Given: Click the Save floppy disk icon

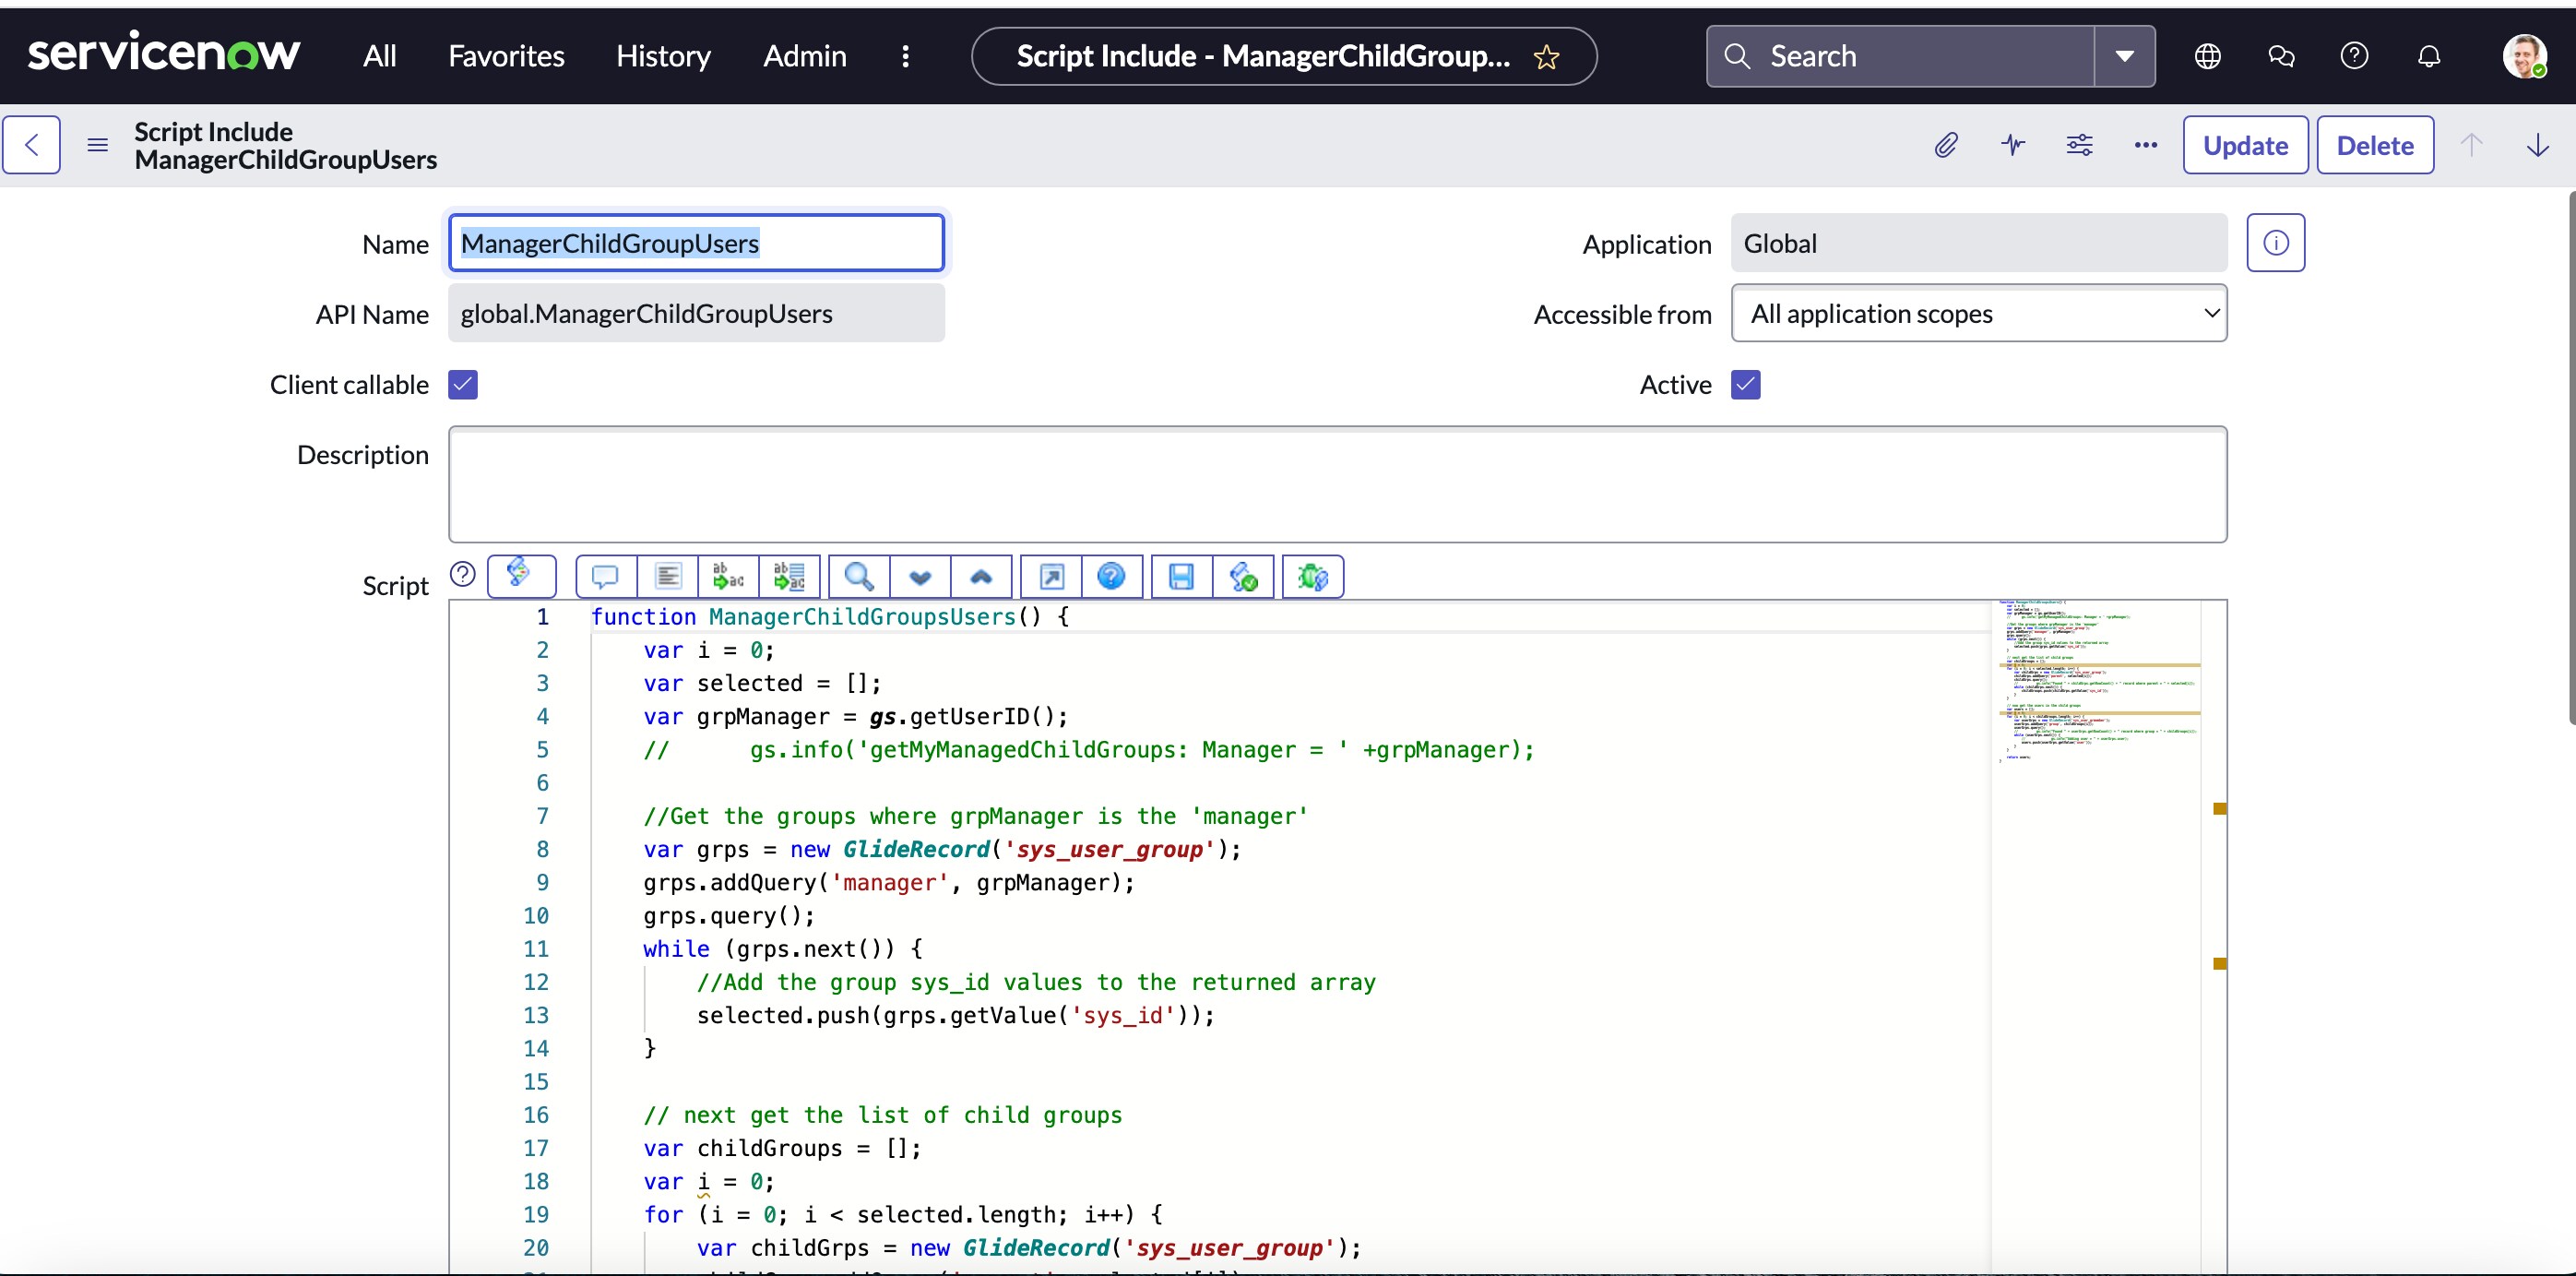Looking at the screenshot, I should click(x=1181, y=576).
